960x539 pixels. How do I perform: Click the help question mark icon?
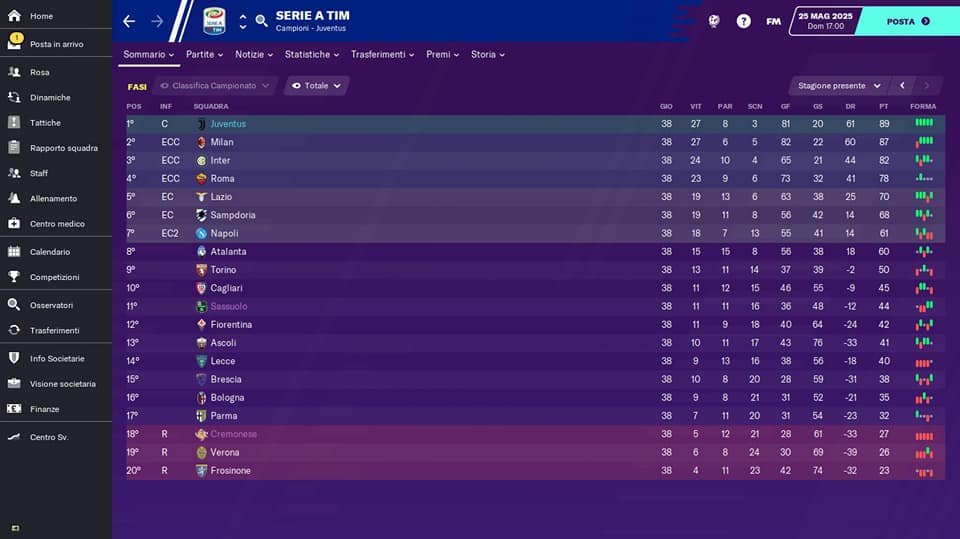tap(743, 21)
